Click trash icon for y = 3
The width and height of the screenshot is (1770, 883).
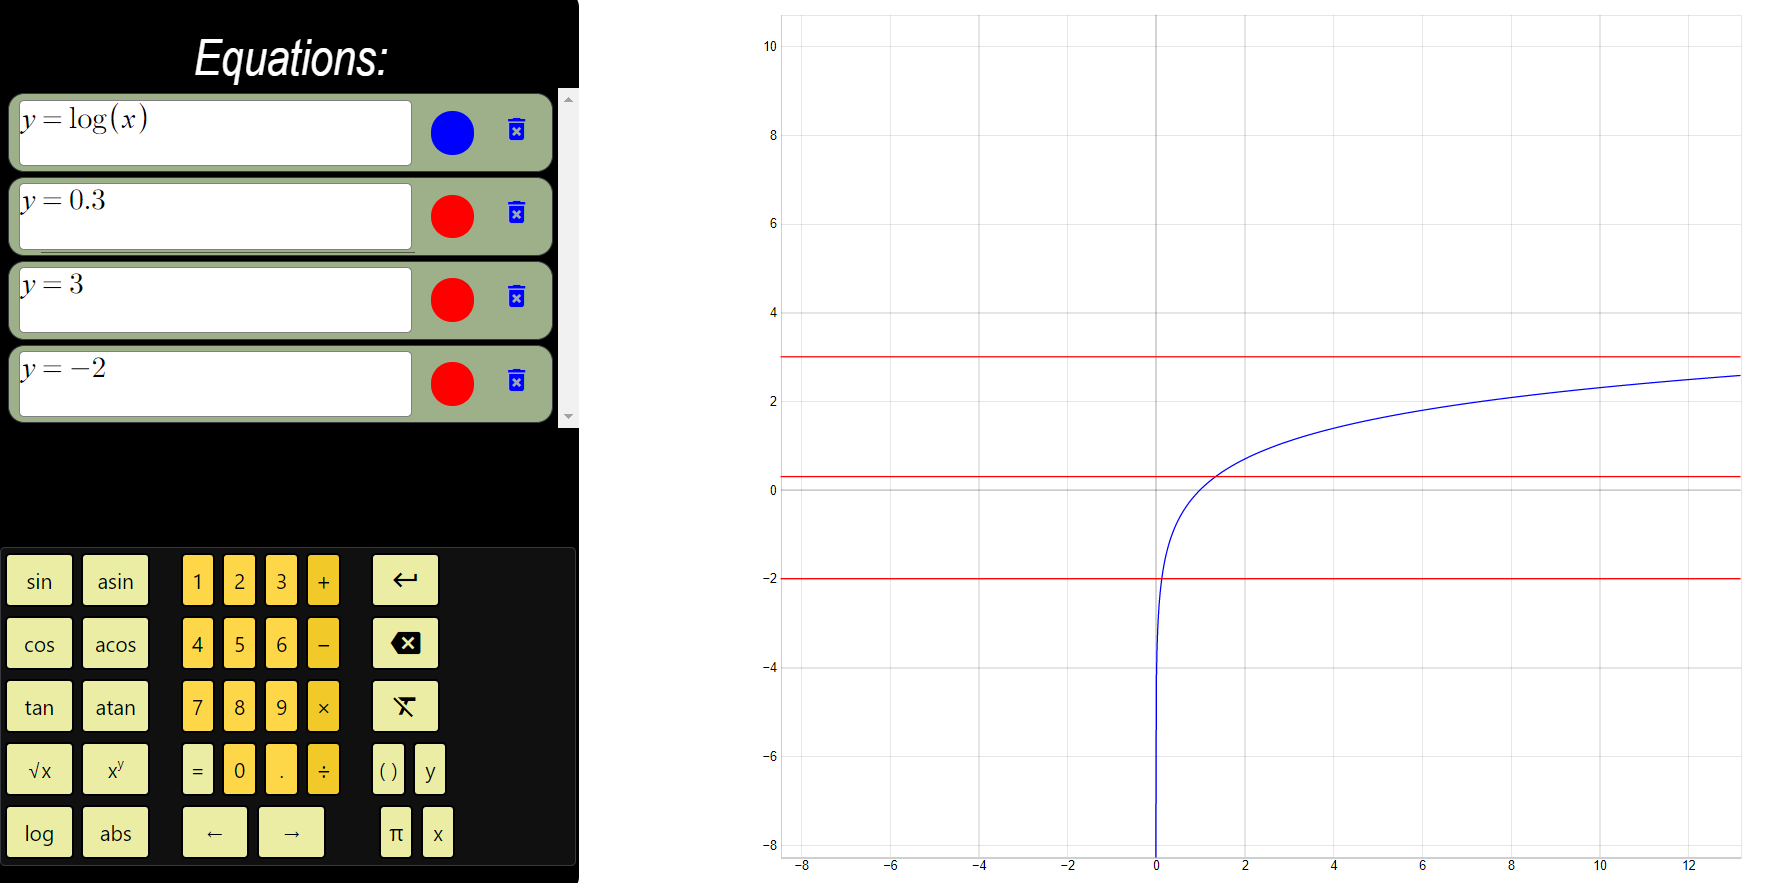tap(516, 297)
